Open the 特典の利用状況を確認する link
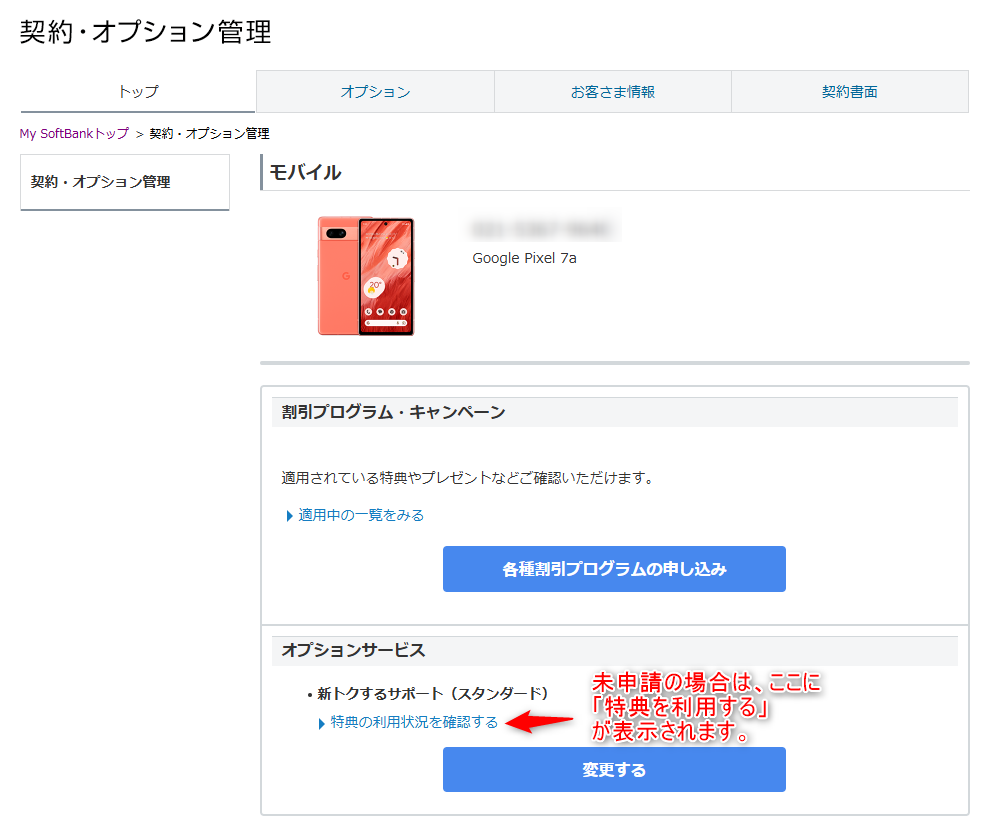Image resolution: width=984 pixels, height=824 pixels. coord(414,722)
